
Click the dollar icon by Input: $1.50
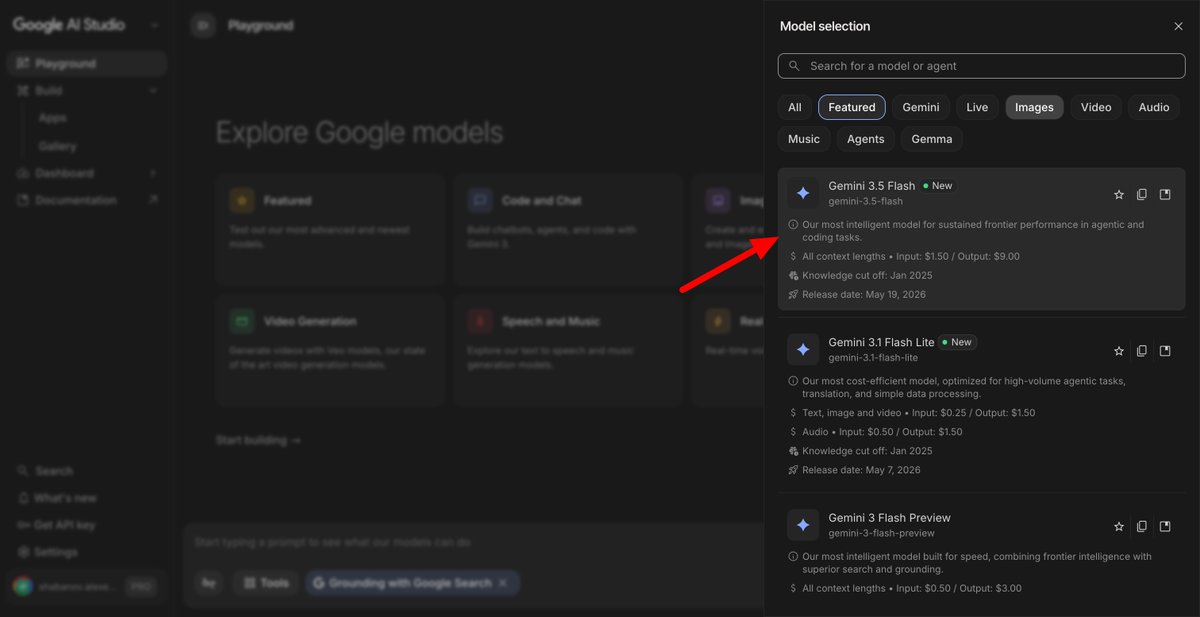[793, 257]
